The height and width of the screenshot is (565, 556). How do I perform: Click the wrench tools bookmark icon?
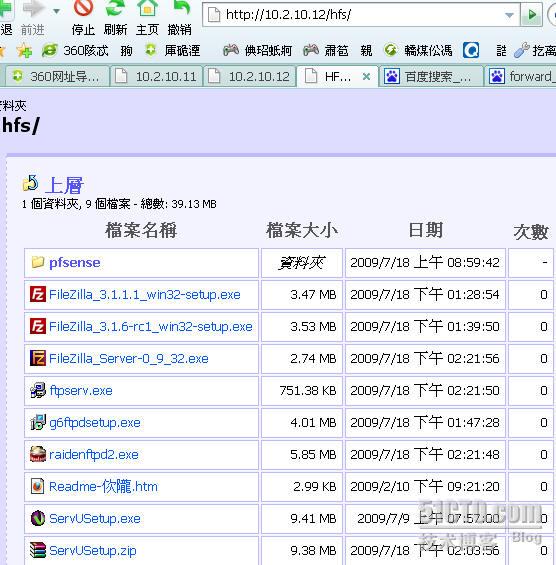522,50
